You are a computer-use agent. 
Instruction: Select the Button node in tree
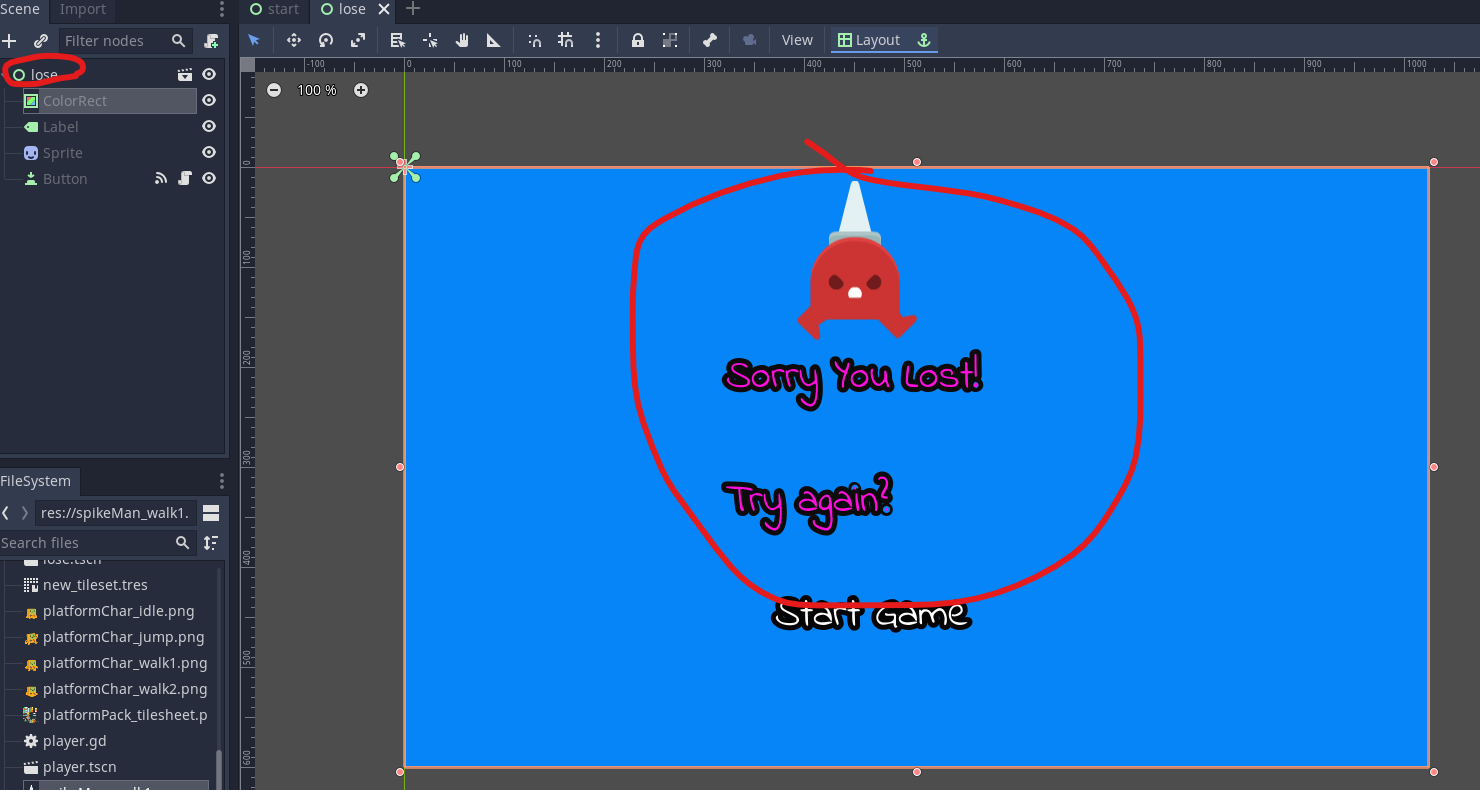[65, 179]
